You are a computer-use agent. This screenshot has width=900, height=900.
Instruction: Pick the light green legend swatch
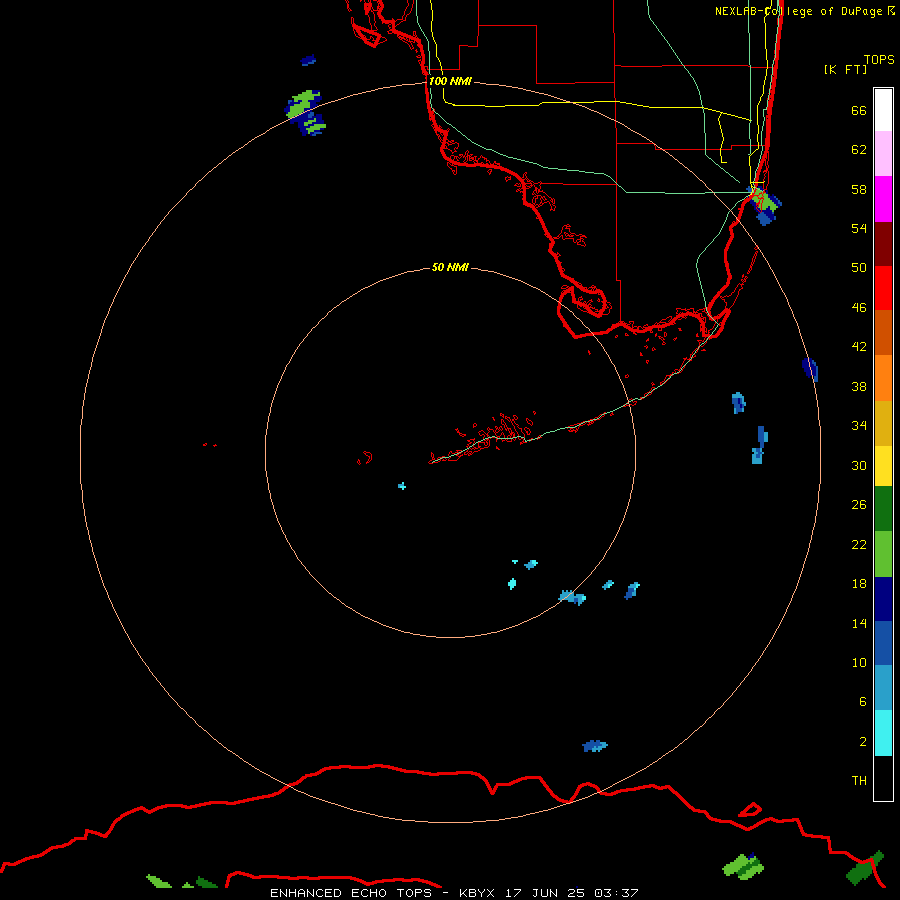(883, 554)
